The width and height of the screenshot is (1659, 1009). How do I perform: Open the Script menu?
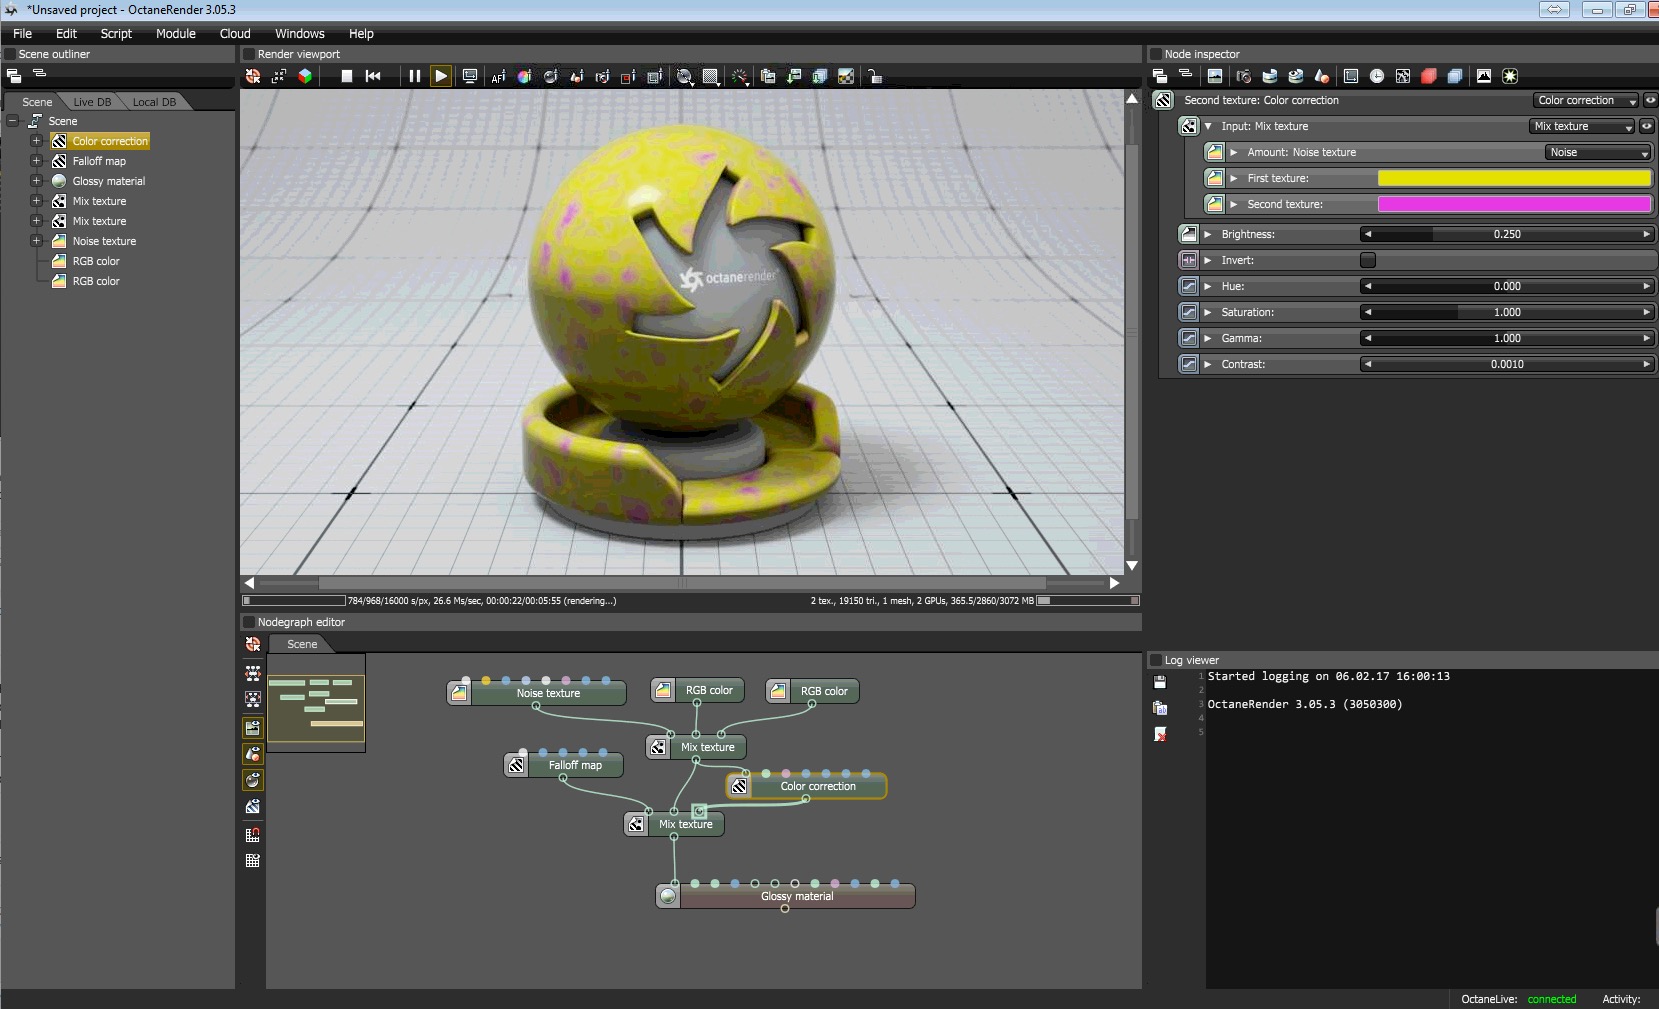[x=116, y=33]
